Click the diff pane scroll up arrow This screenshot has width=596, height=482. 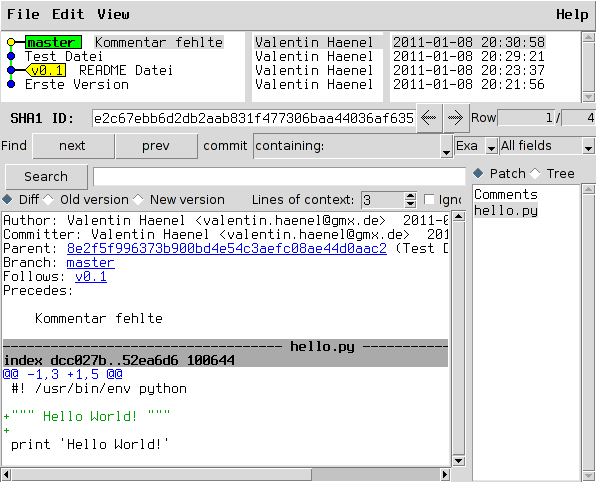[459, 217]
